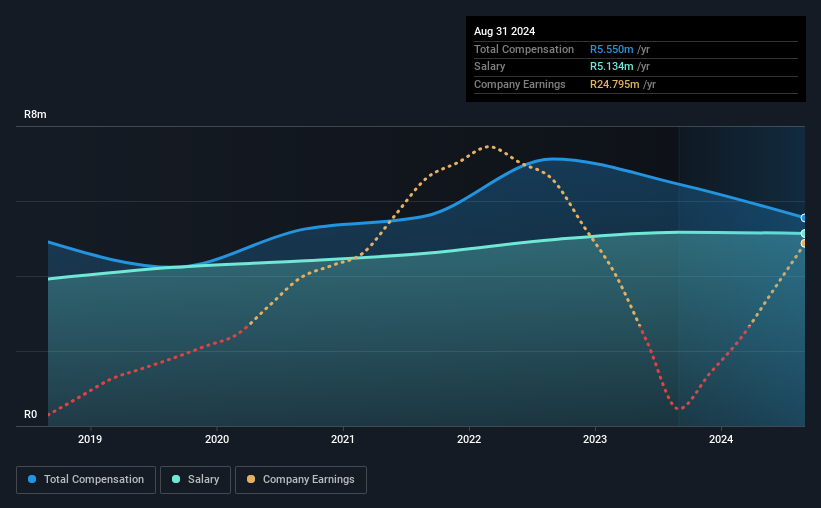
Task: Toggle the Salary legend button
Action: tap(195, 480)
